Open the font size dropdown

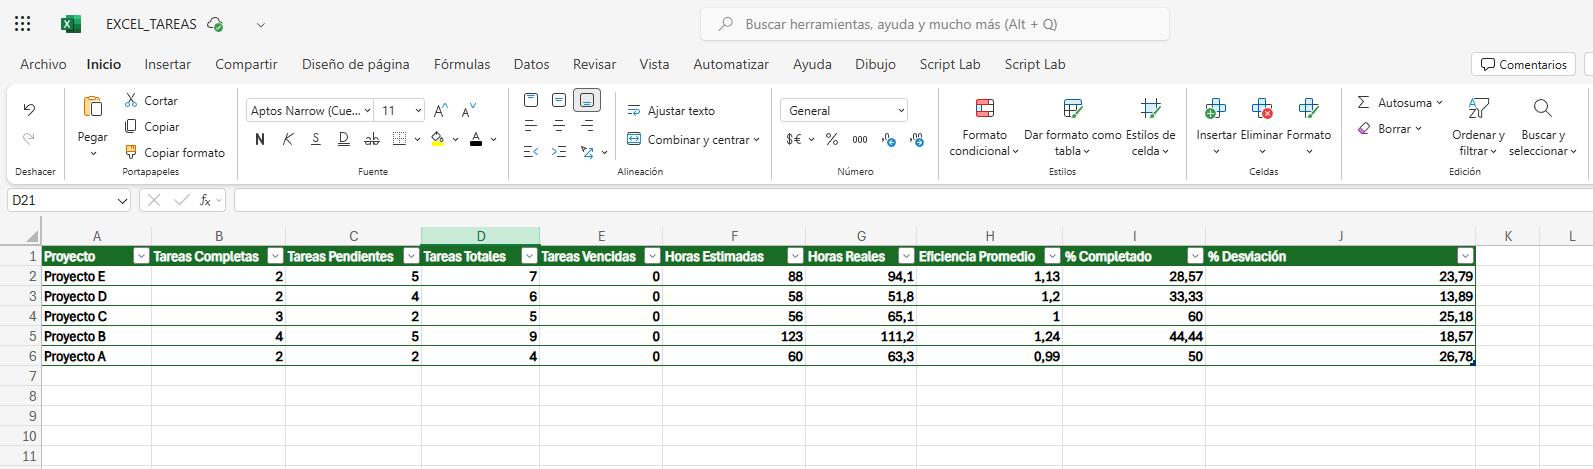click(x=418, y=111)
